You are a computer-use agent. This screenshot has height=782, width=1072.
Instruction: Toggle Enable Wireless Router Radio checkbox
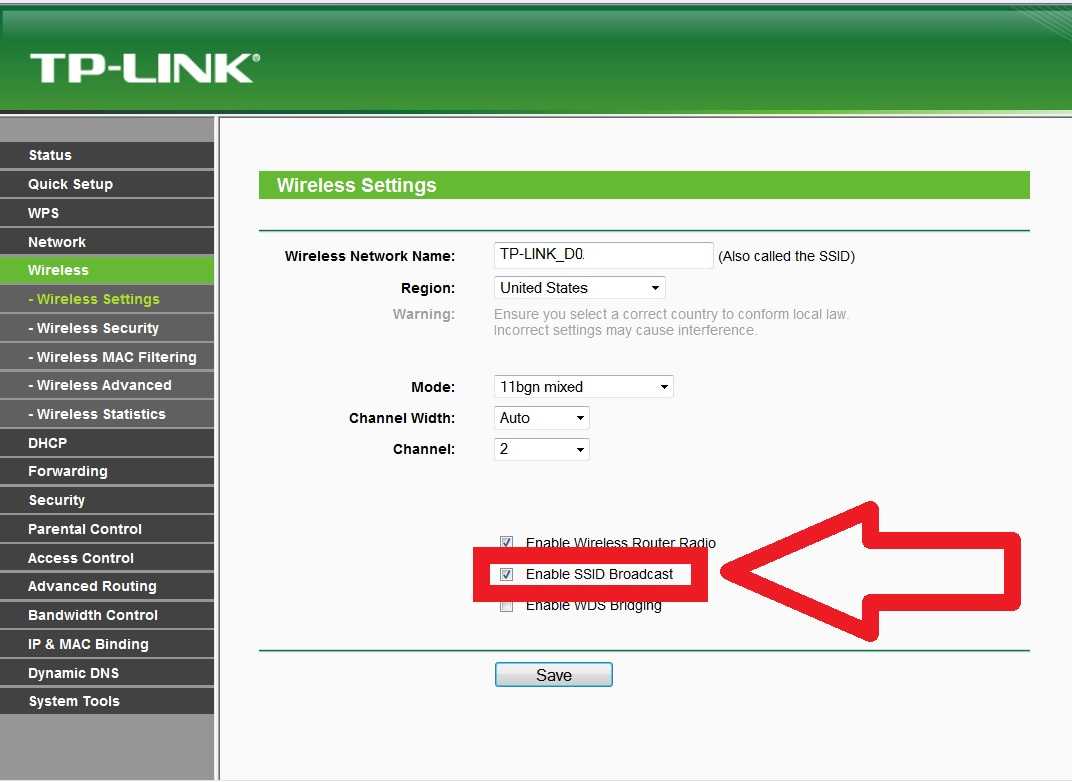click(x=506, y=542)
